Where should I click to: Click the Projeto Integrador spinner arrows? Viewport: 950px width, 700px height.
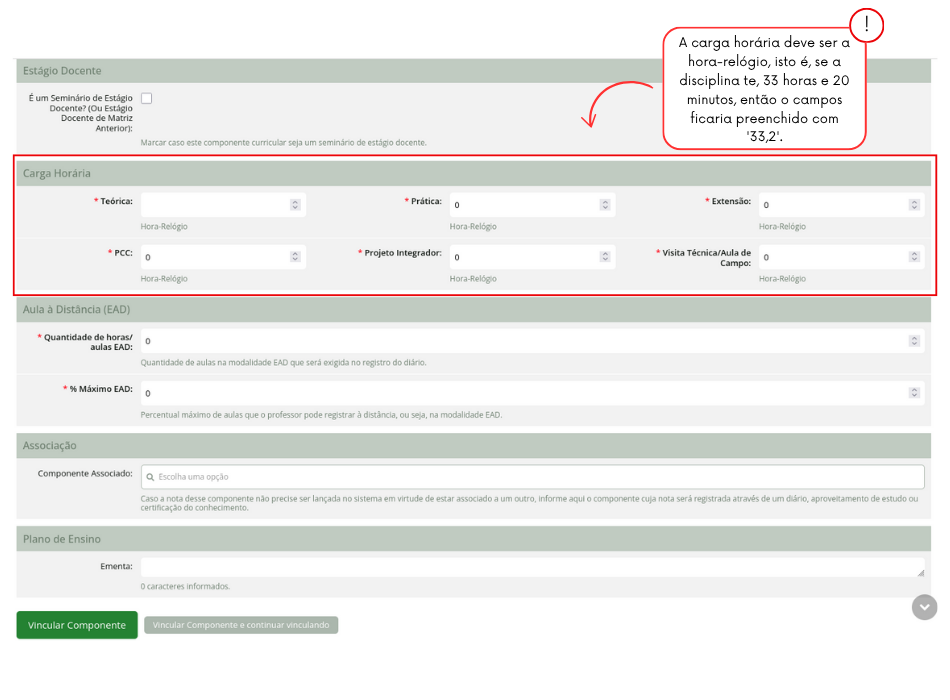605,257
